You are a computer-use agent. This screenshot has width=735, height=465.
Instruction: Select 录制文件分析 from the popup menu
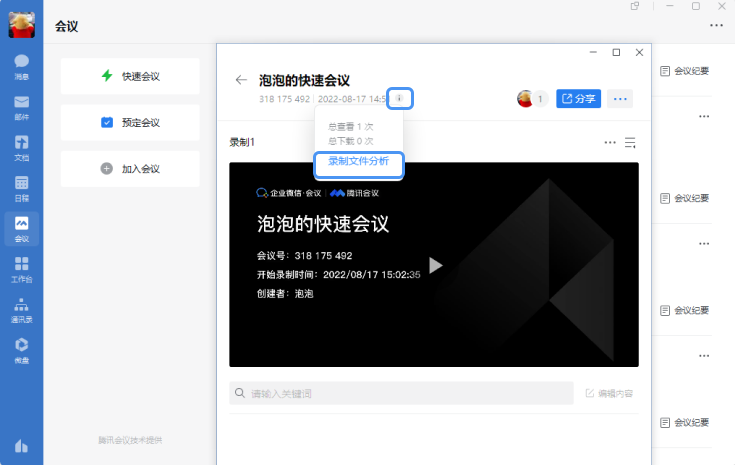pos(358,161)
